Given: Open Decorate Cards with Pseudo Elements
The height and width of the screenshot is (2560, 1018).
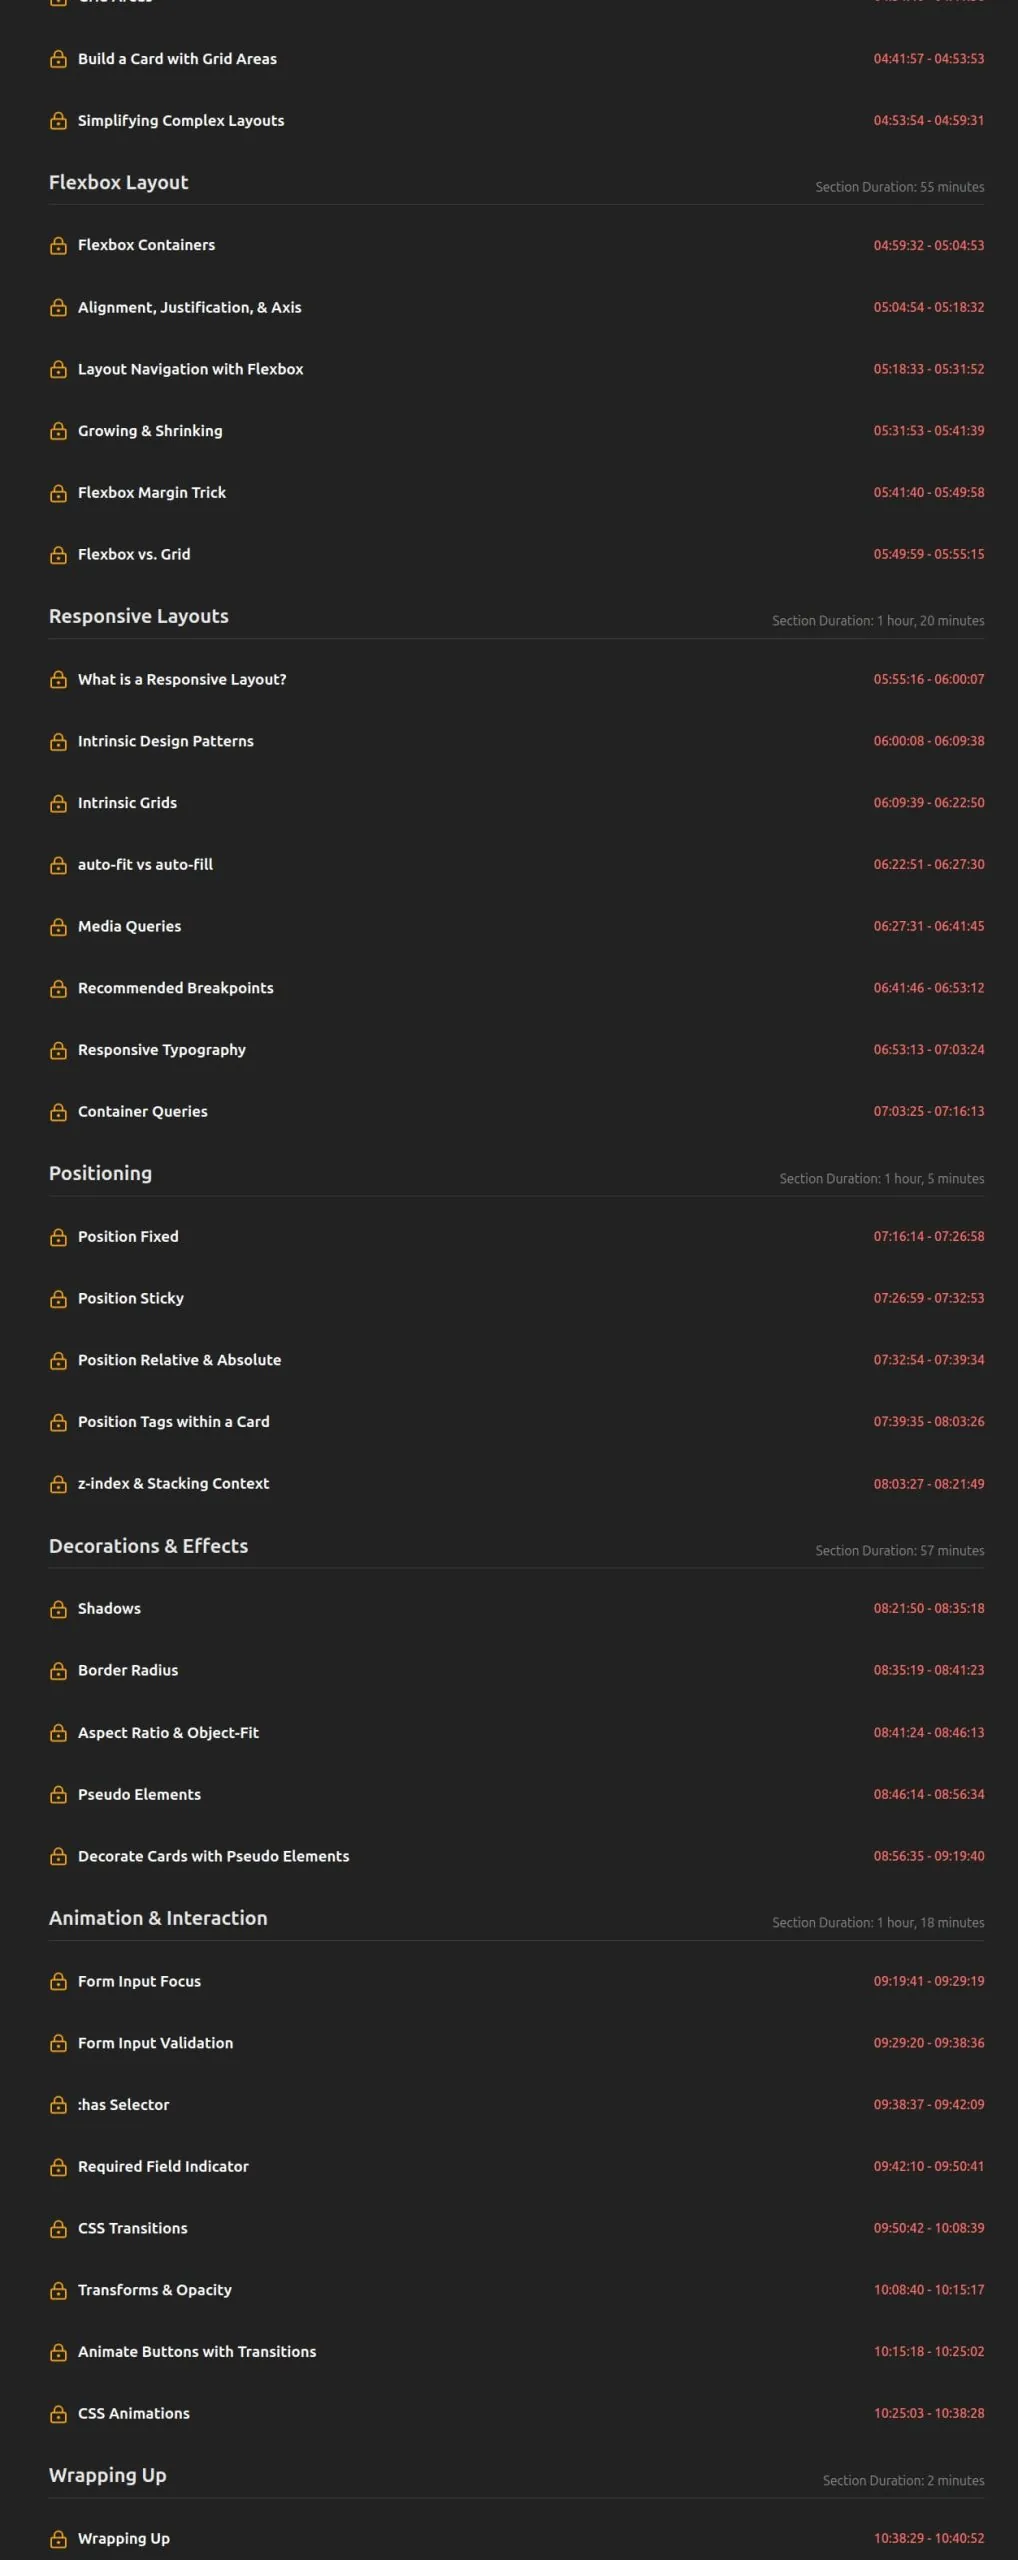Looking at the screenshot, I should tap(213, 1856).
